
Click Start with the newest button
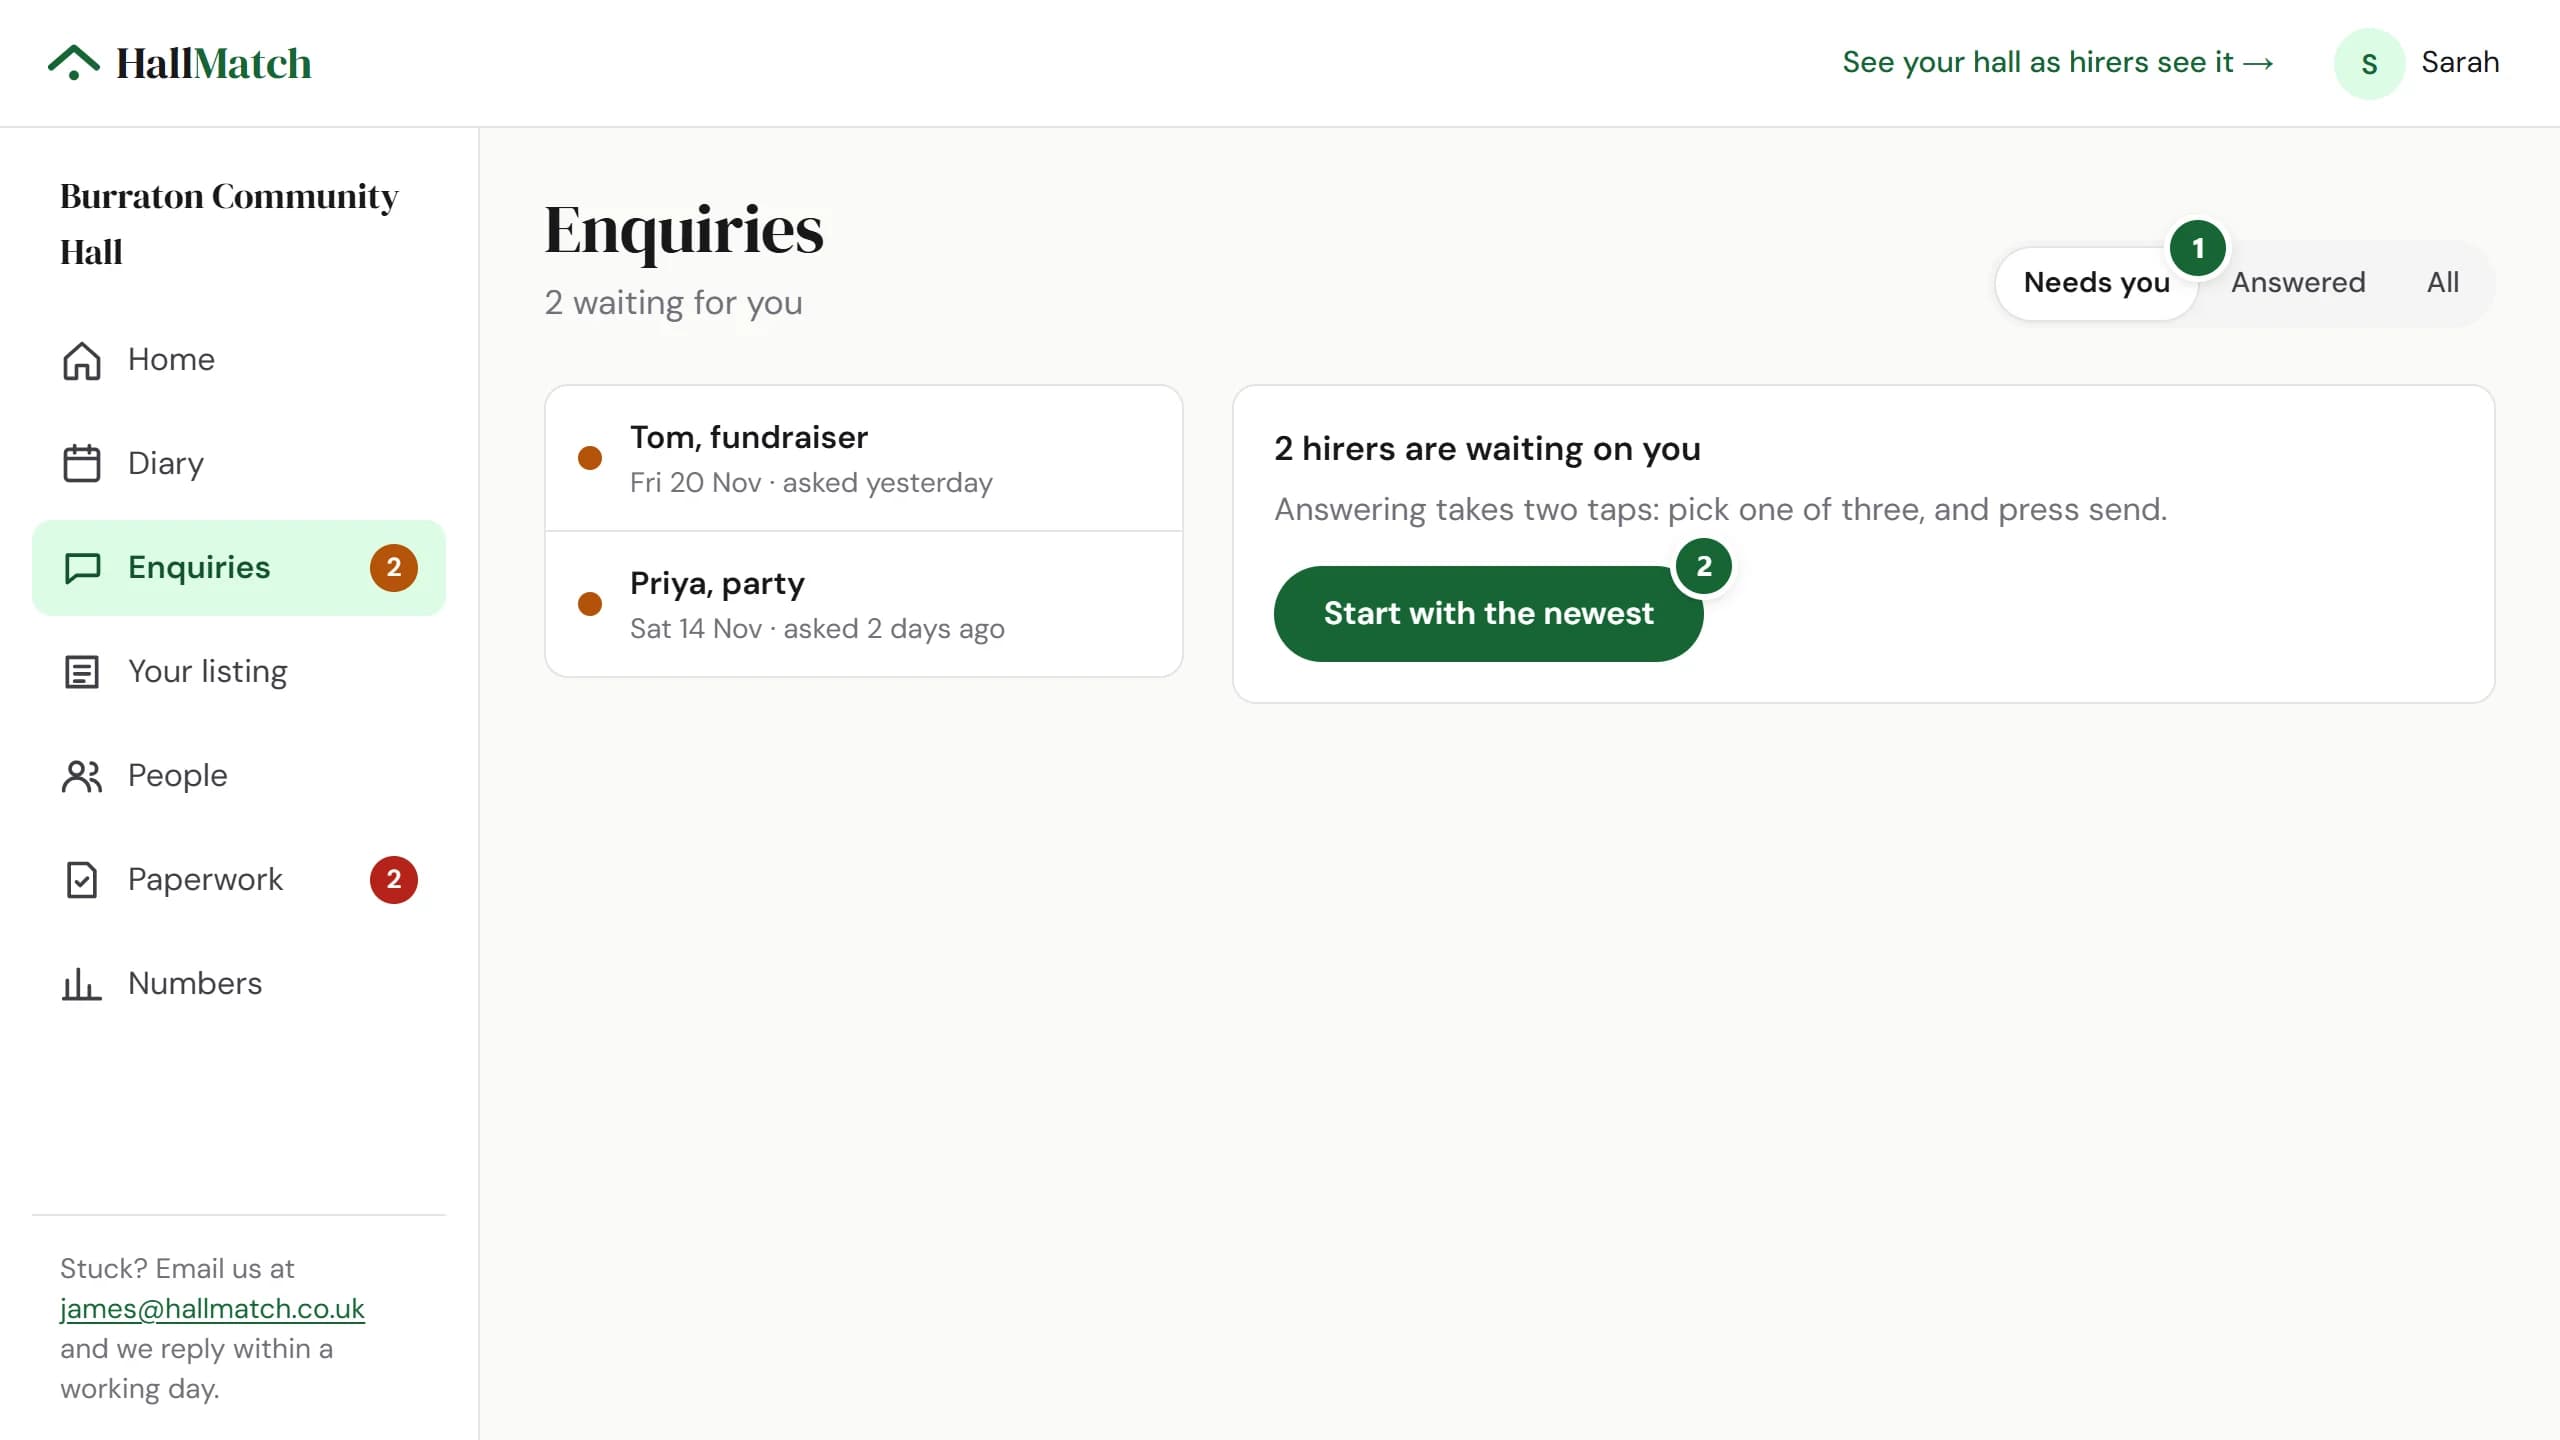click(x=1488, y=613)
